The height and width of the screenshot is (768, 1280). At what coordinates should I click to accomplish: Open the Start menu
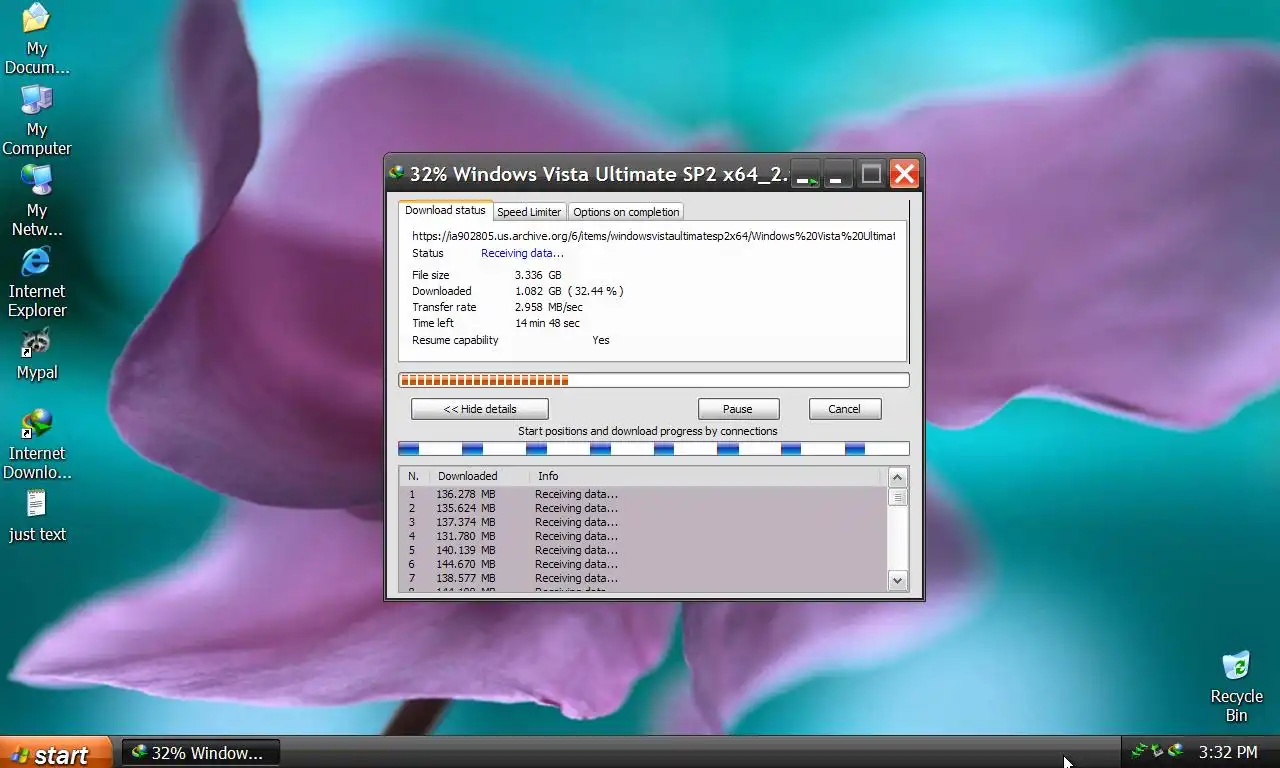coord(56,753)
